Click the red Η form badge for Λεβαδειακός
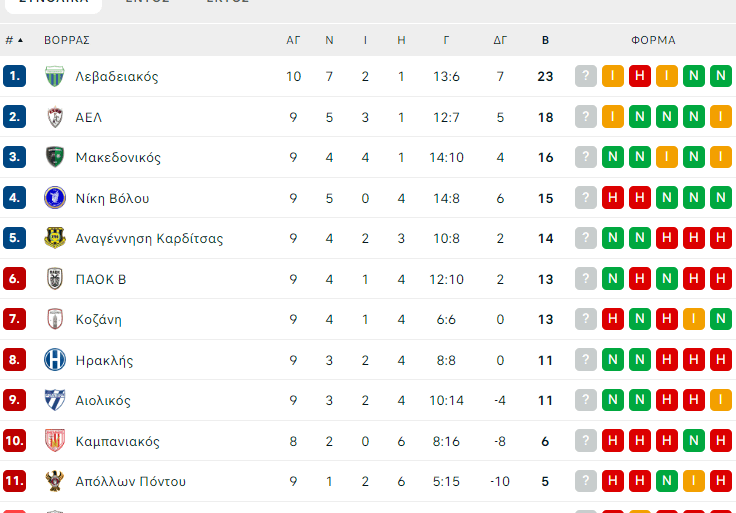 pyautogui.click(x=640, y=76)
